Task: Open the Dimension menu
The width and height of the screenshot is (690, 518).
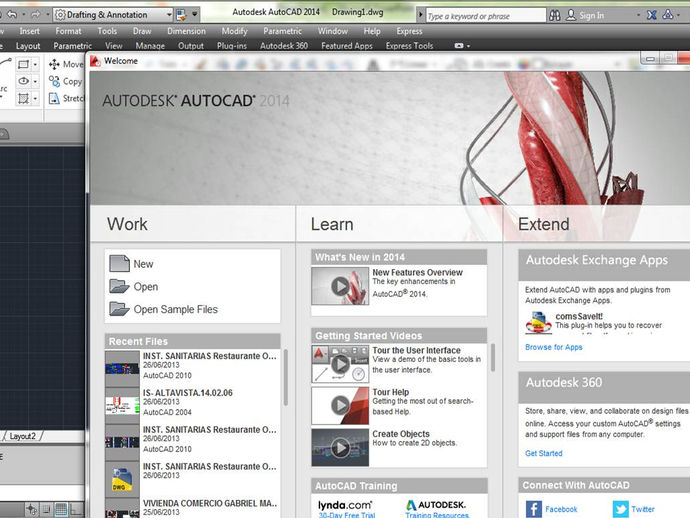Action: (x=186, y=31)
